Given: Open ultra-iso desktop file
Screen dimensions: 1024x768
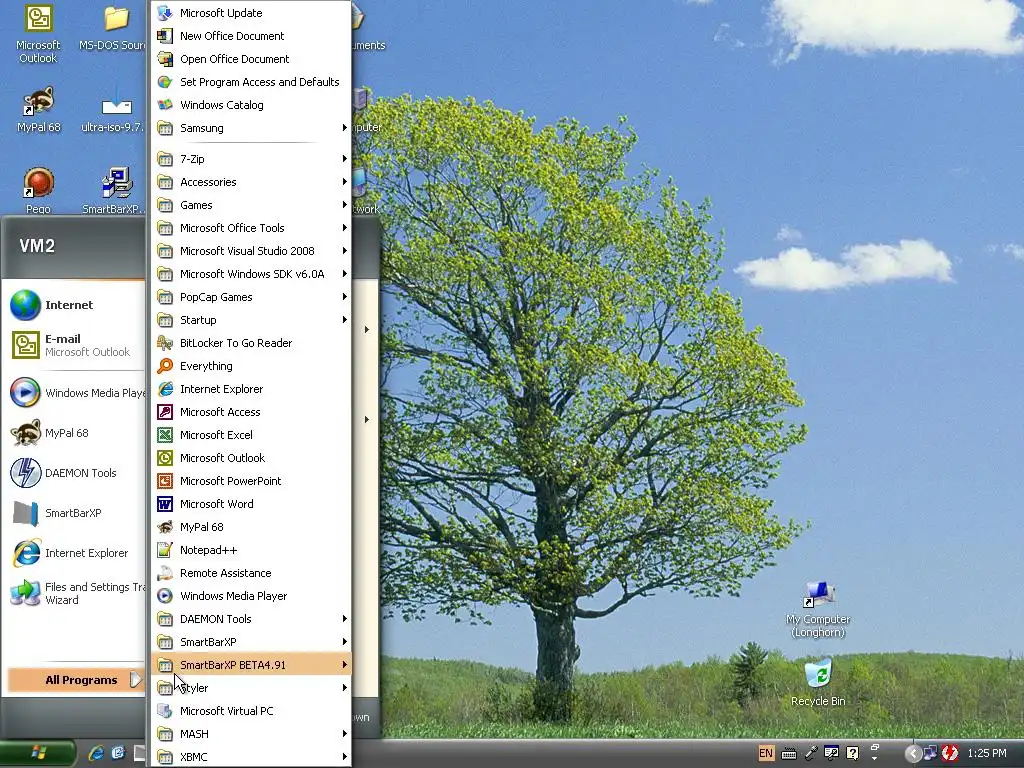Looking at the screenshot, I should point(113,110).
